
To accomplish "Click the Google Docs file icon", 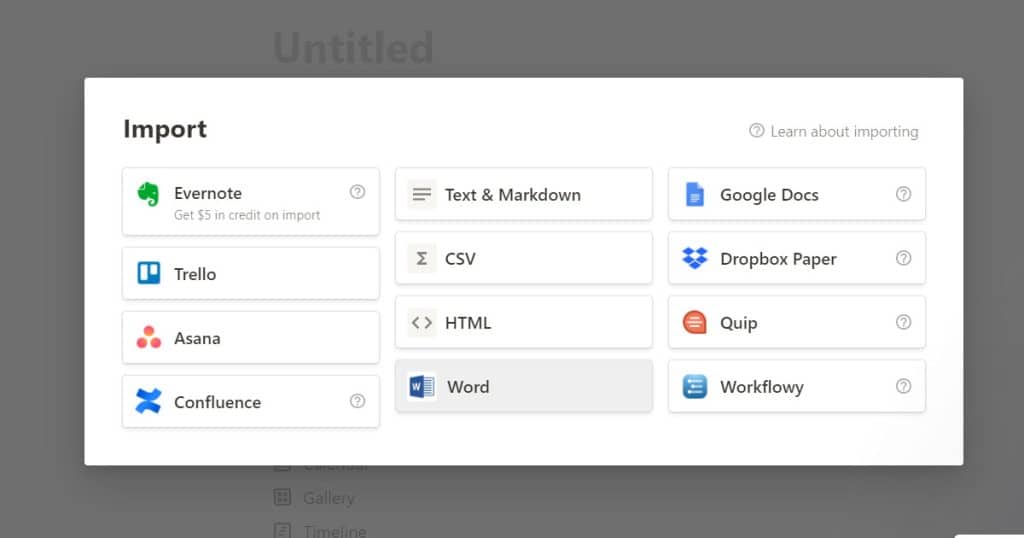I will pyautogui.click(x=695, y=194).
